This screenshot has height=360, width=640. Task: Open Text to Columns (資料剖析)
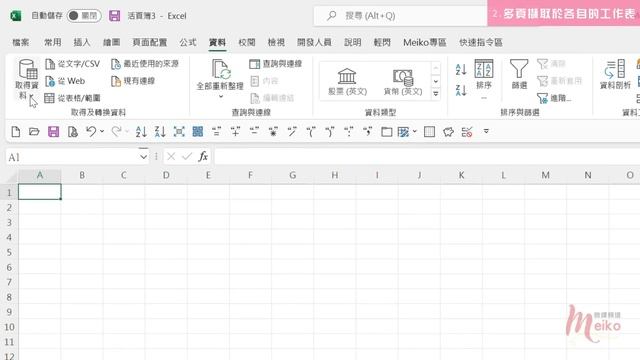[x=615, y=74]
